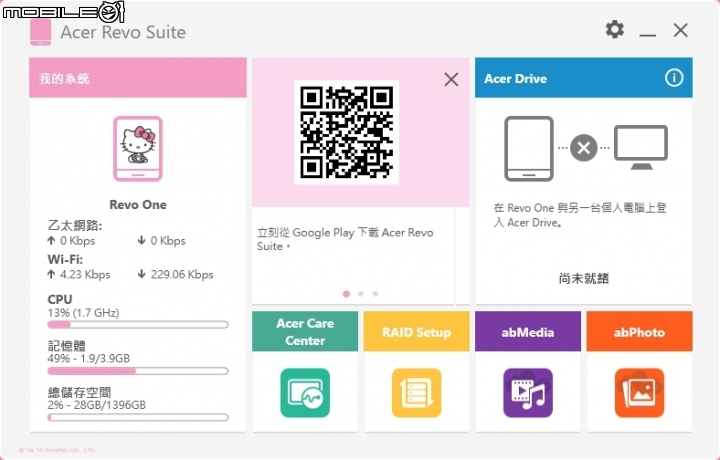
Task: Select the second carousel page dot
Action: point(361,294)
